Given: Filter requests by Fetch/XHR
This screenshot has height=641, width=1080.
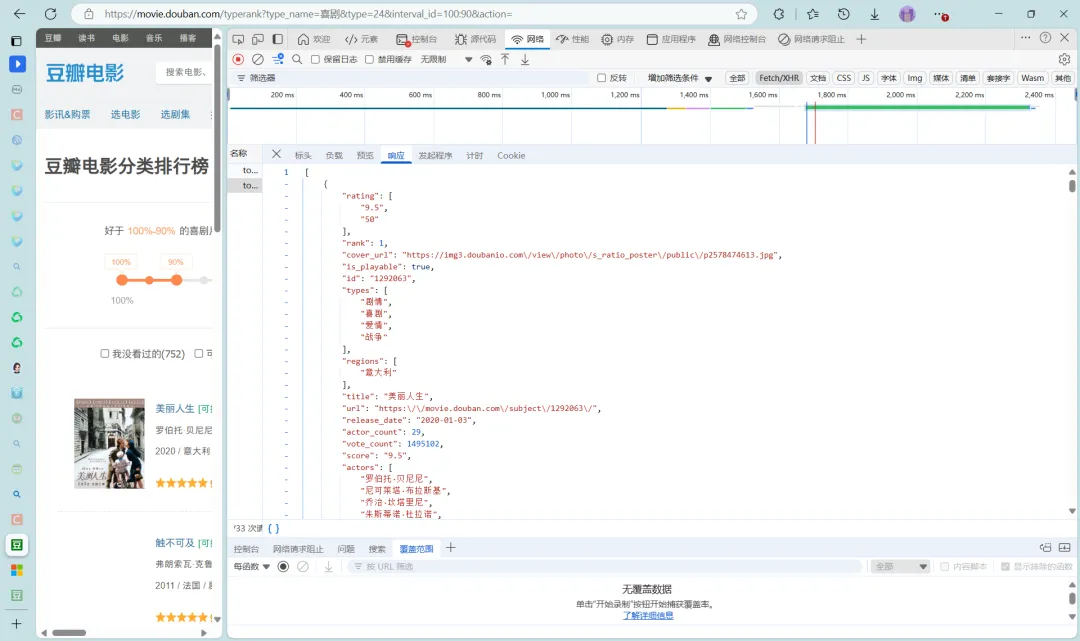Looking at the screenshot, I should 779,78.
